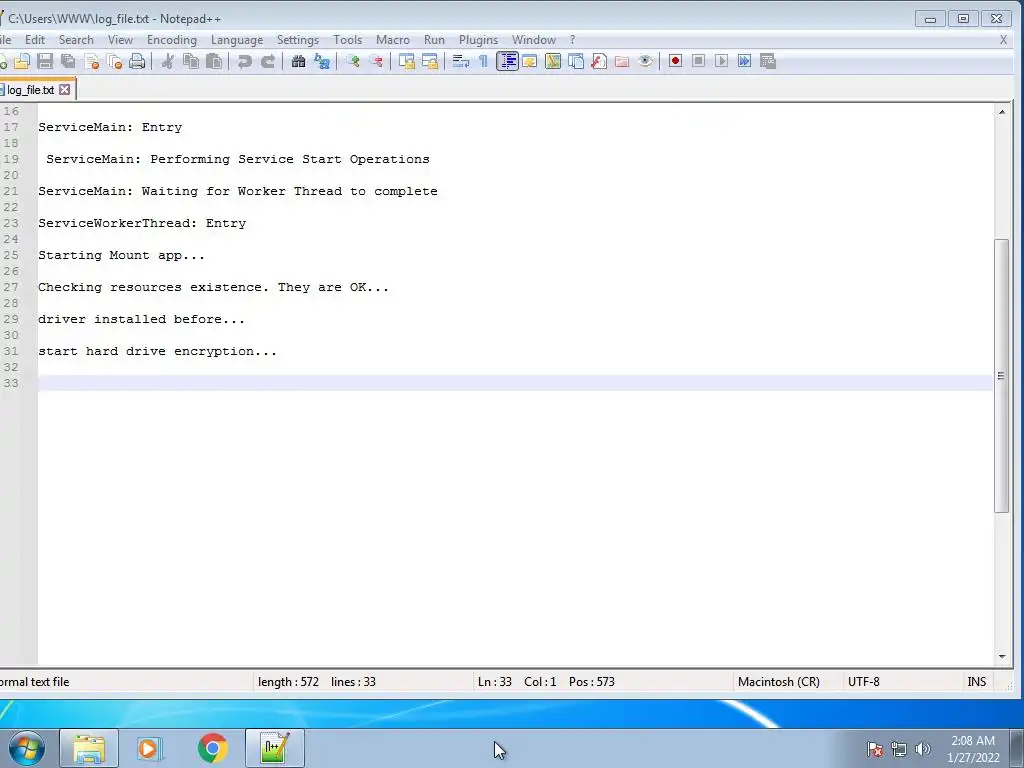Click the Cut scissors icon

click(168, 61)
